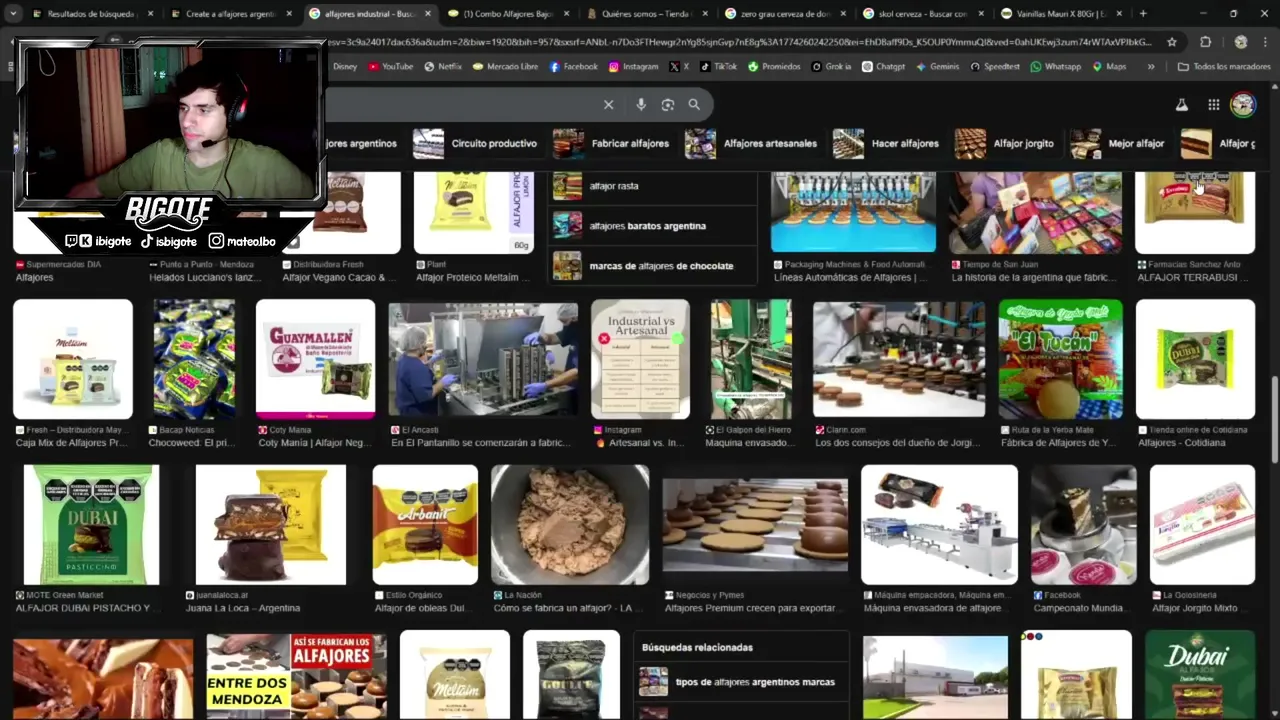
Task: Switch to skol cerveza tab
Action: point(922,14)
